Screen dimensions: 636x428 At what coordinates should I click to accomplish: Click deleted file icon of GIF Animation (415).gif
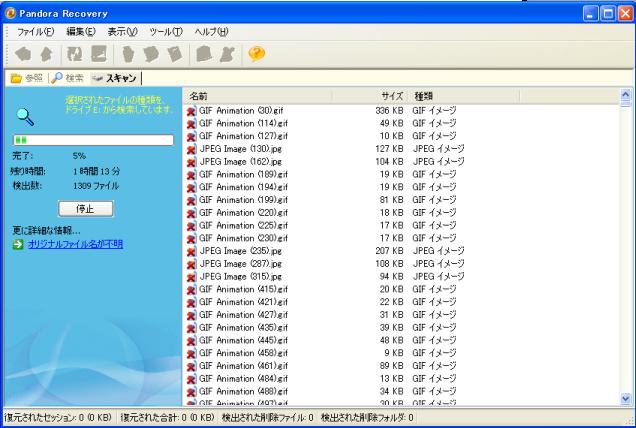(191, 290)
